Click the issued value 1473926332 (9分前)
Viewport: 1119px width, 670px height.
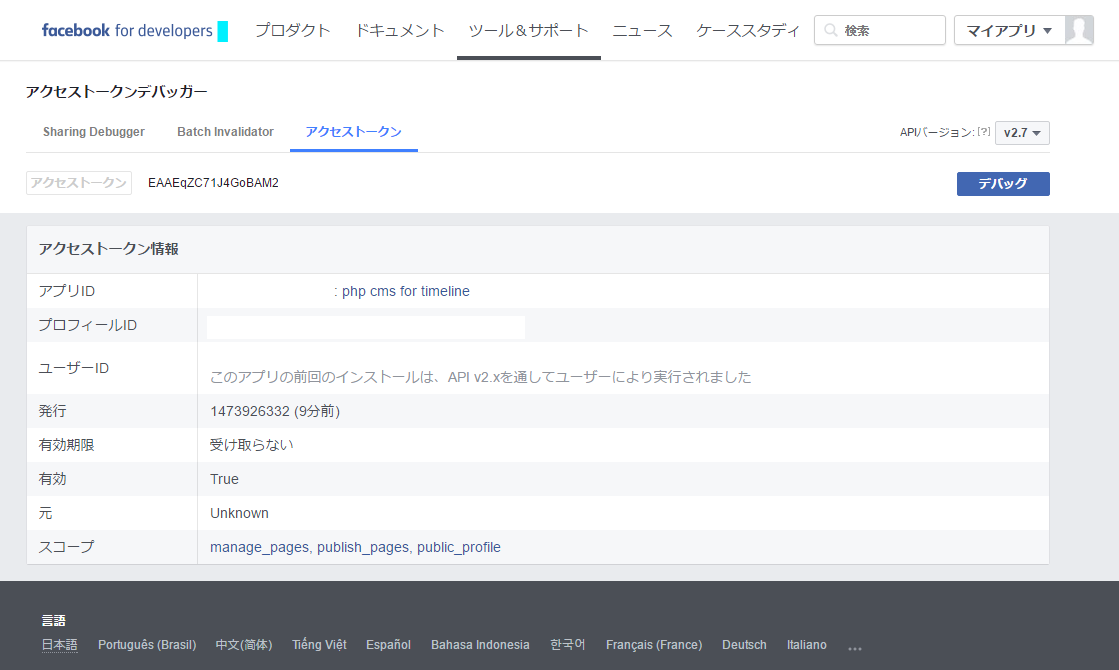(x=275, y=412)
